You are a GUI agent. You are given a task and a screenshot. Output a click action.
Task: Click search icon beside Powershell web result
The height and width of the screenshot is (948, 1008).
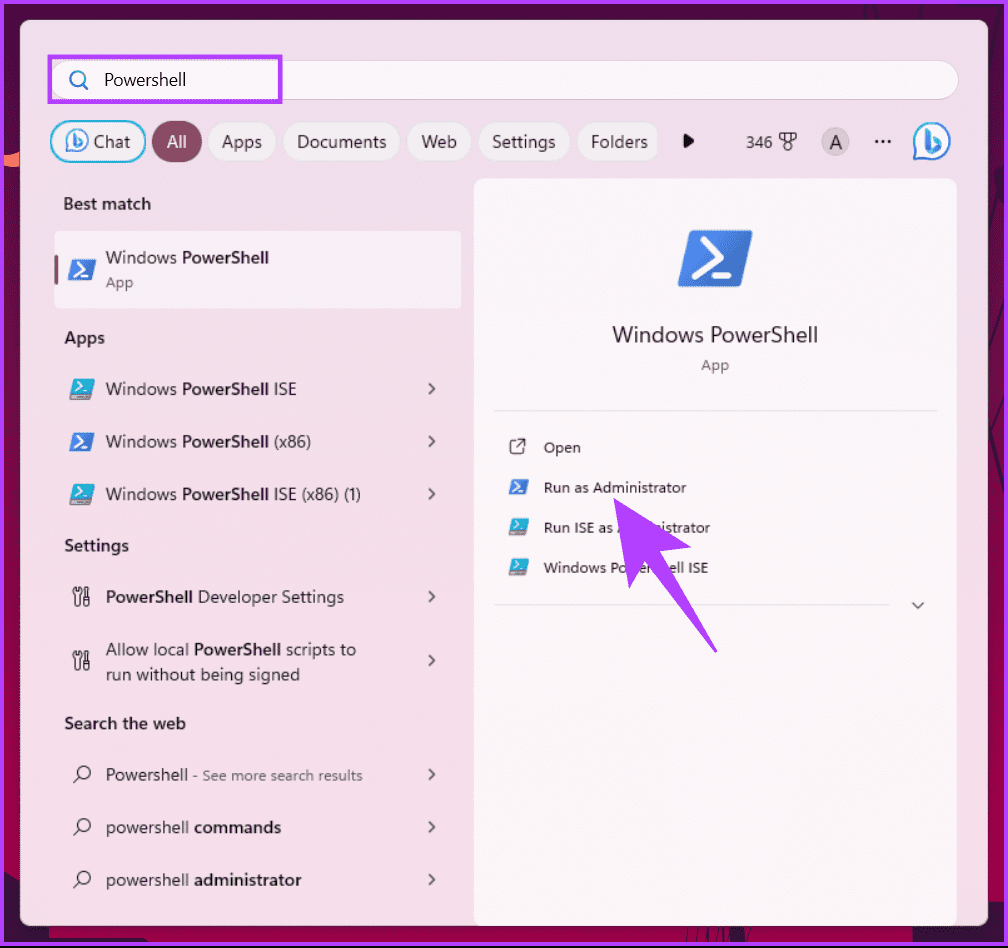point(82,774)
